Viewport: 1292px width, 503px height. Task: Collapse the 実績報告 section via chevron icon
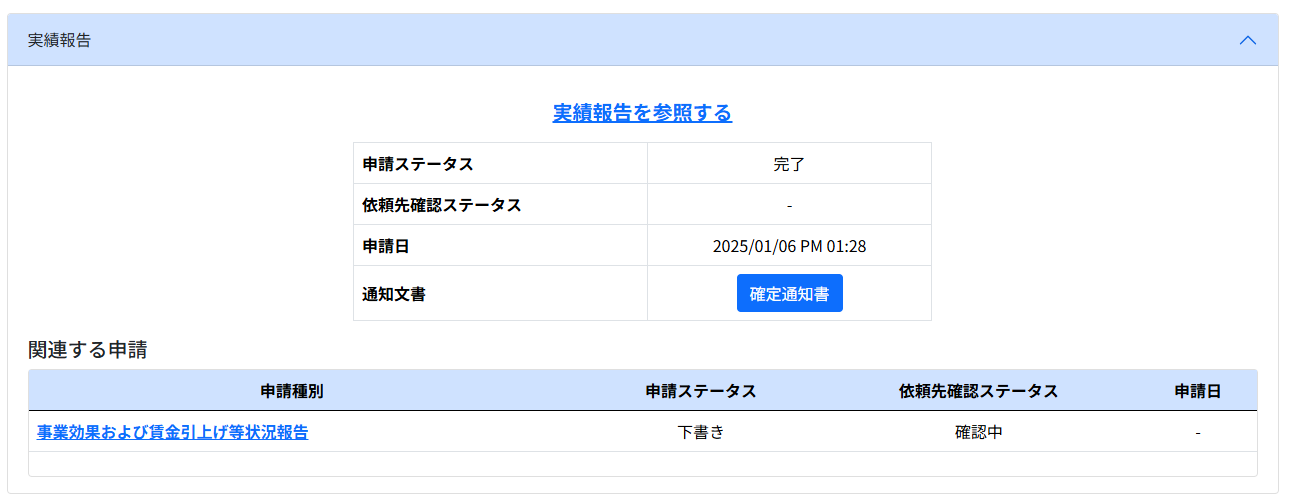[1247, 41]
